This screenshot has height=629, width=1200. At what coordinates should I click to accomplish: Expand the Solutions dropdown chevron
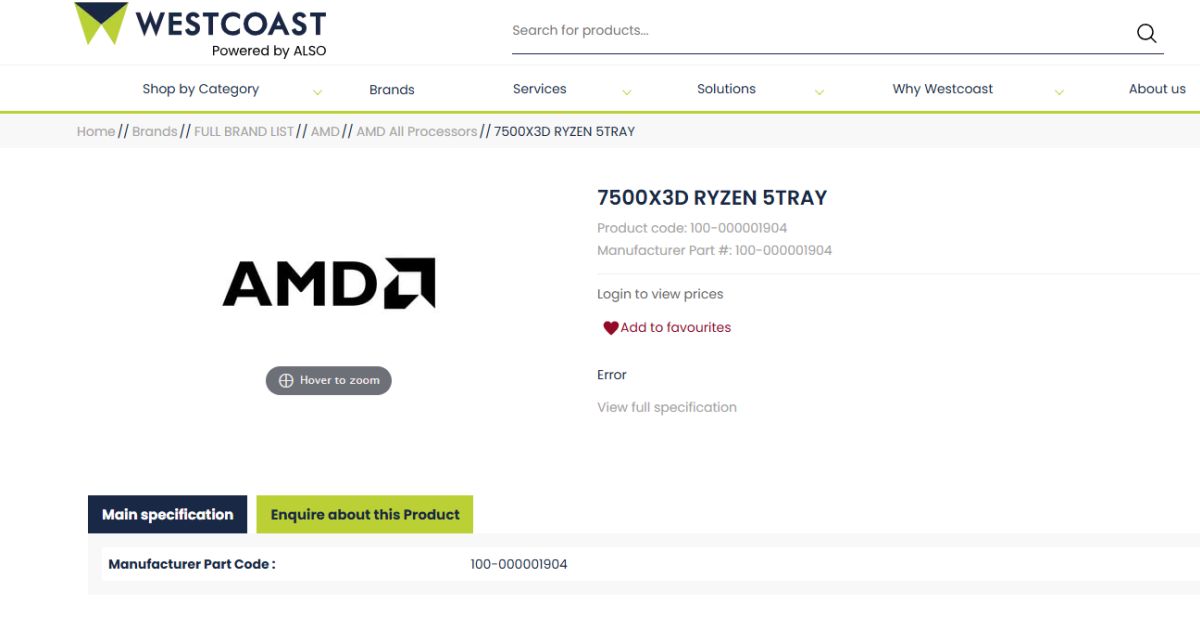[x=819, y=92]
